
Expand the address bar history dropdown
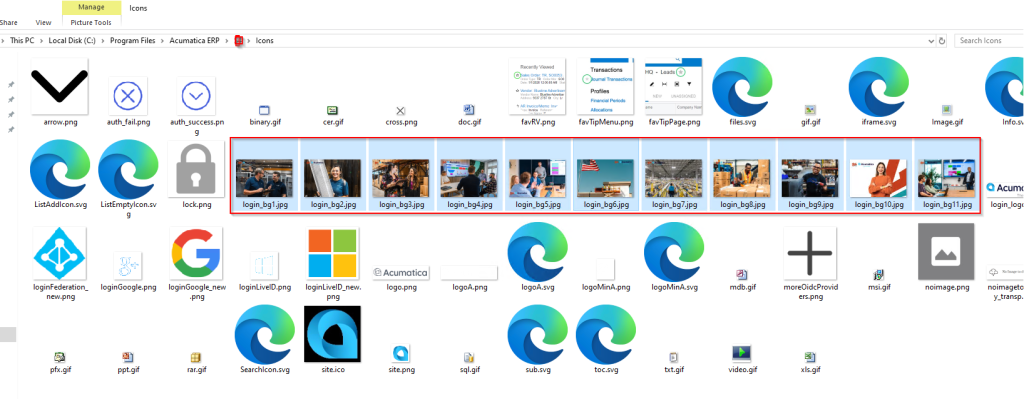click(931, 40)
